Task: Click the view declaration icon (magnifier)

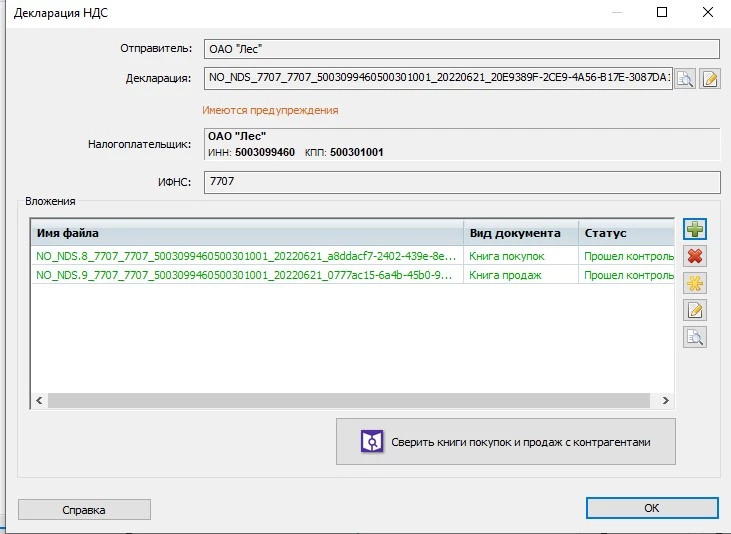Action: 685,80
